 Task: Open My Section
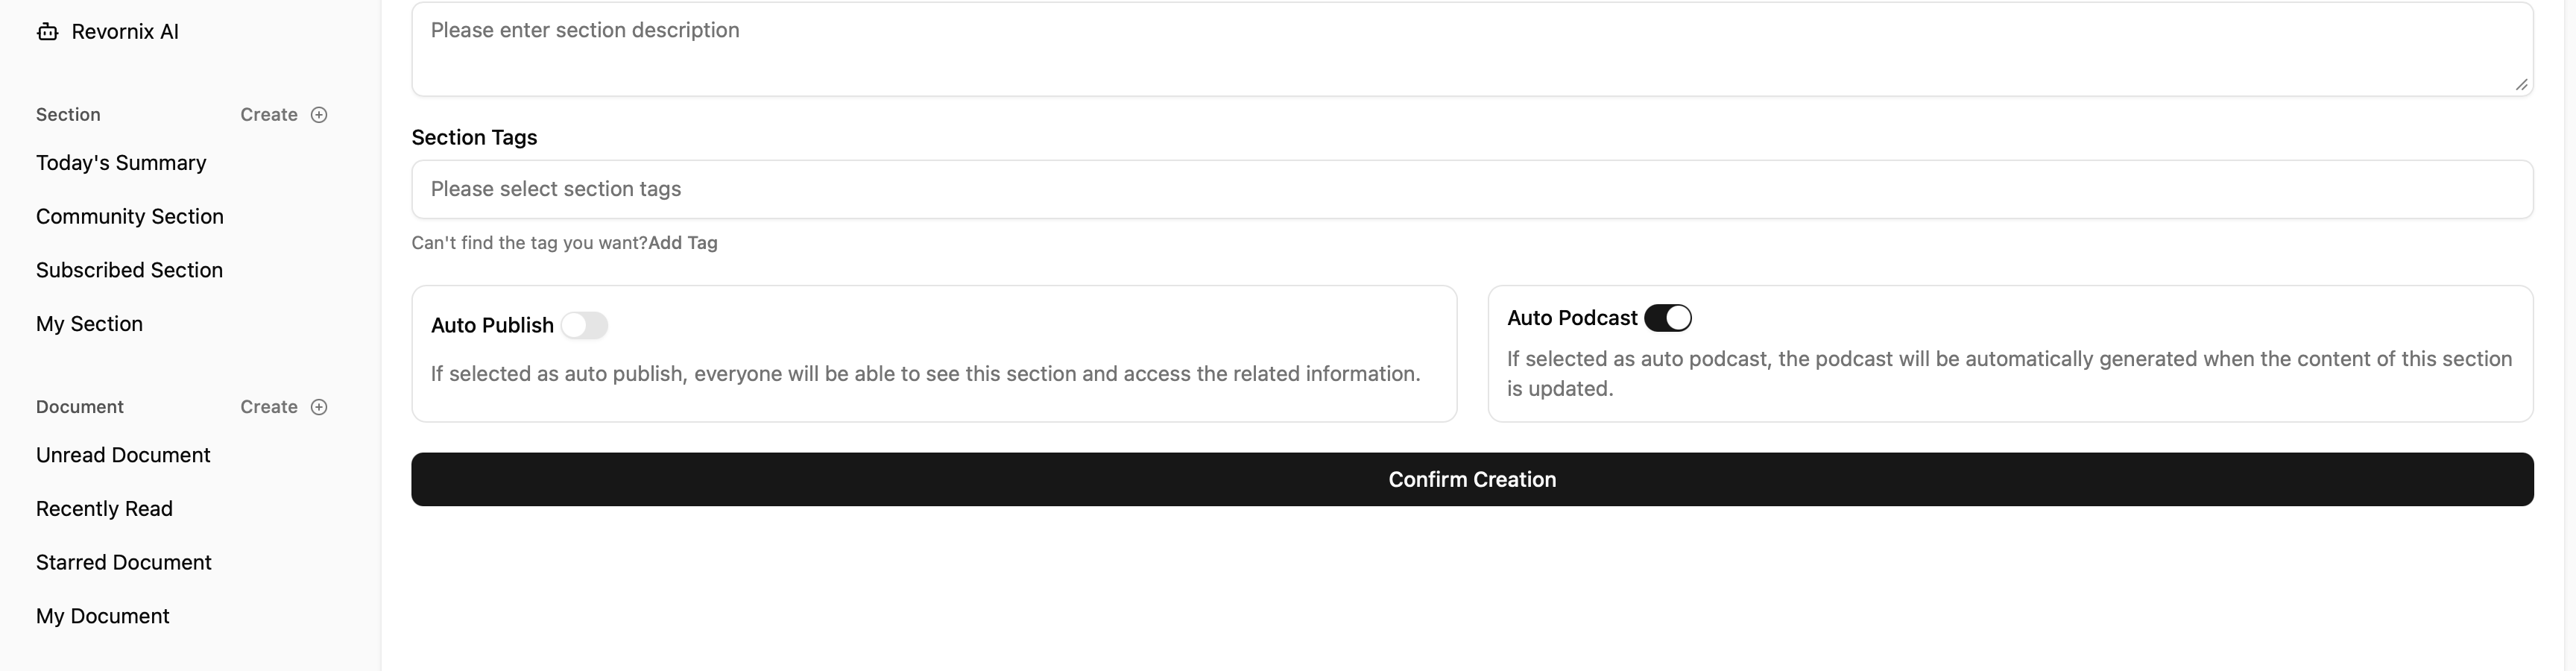point(89,324)
